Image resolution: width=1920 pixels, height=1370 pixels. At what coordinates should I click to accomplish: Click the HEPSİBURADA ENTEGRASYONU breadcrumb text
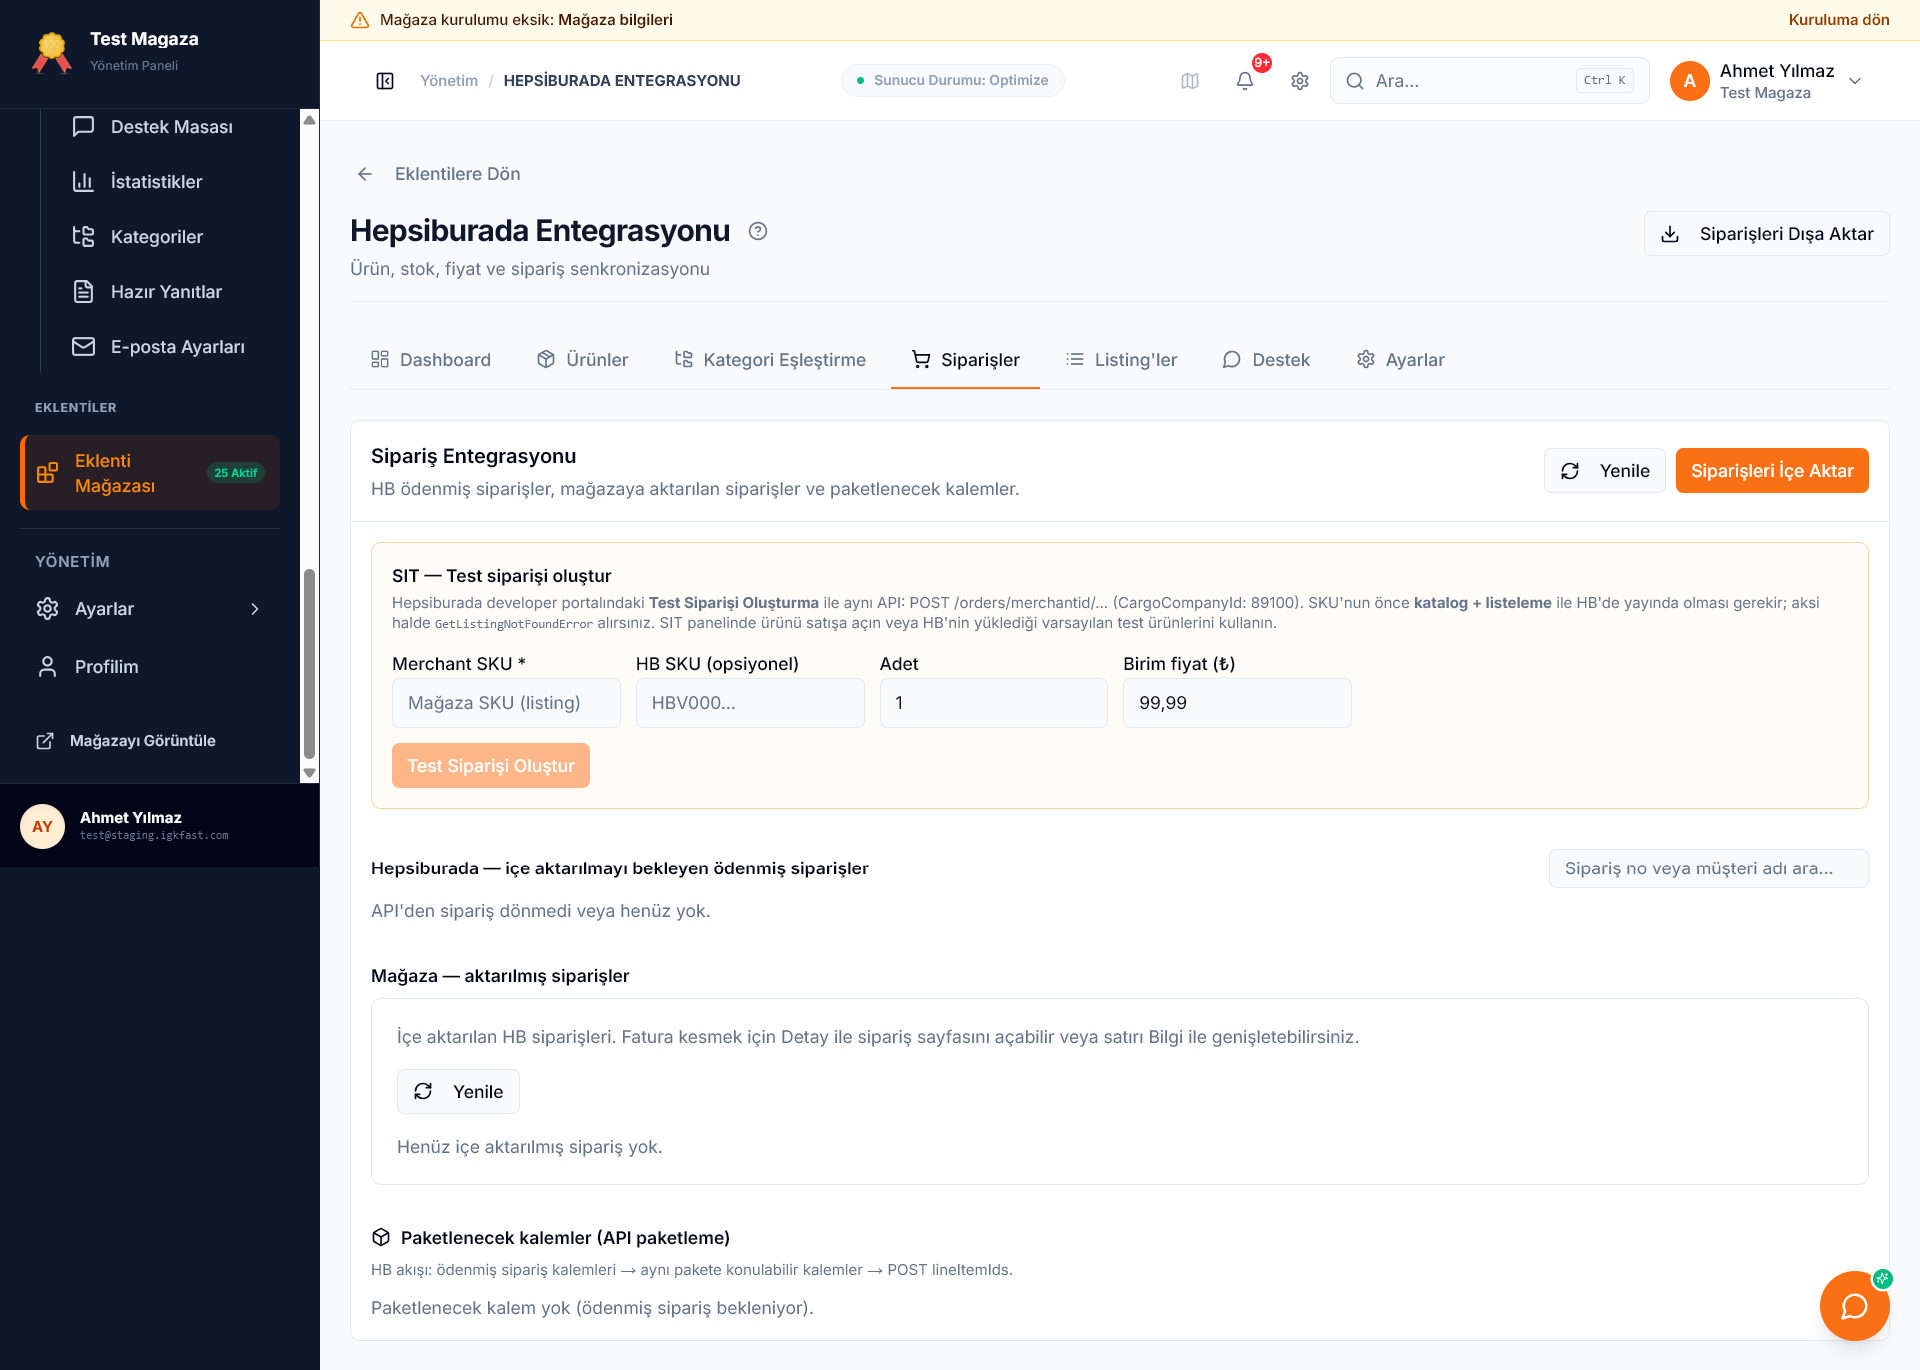click(x=622, y=81)
